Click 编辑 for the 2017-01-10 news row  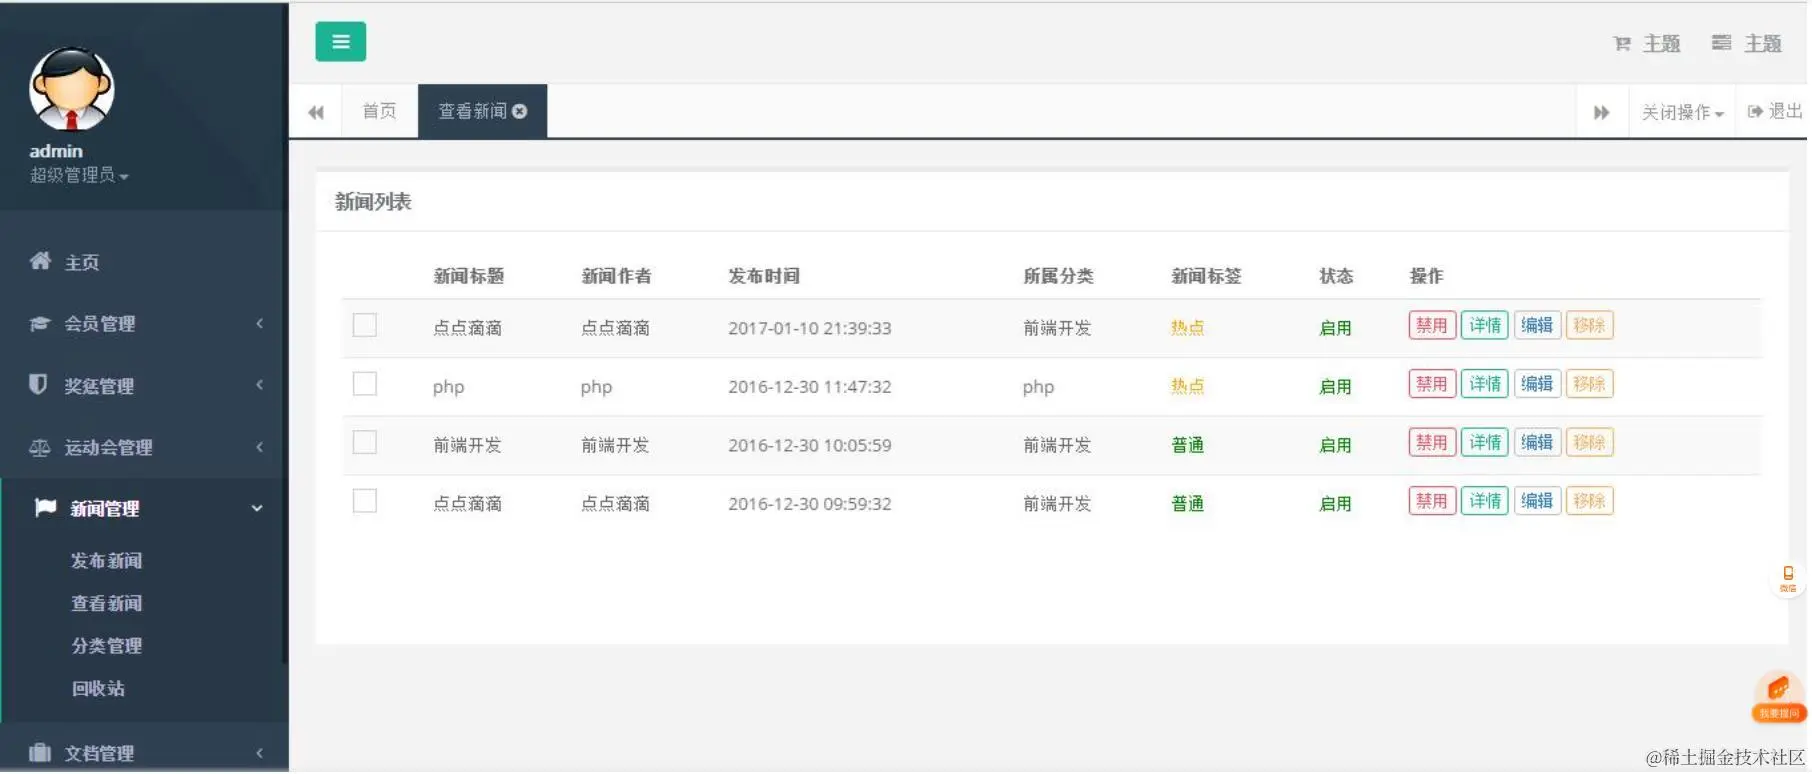pos(1537,326)
